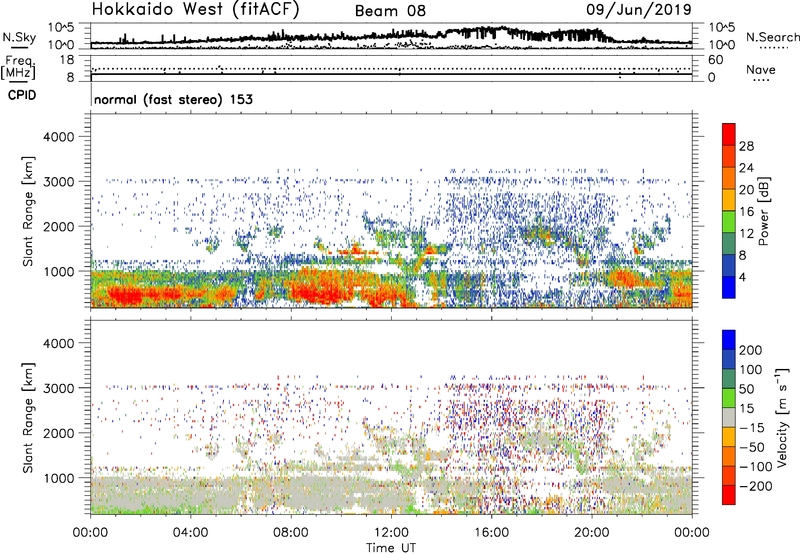Click the "08:00" time axis tick label
This screenshot has height=554, width=800.
point(291,533)
